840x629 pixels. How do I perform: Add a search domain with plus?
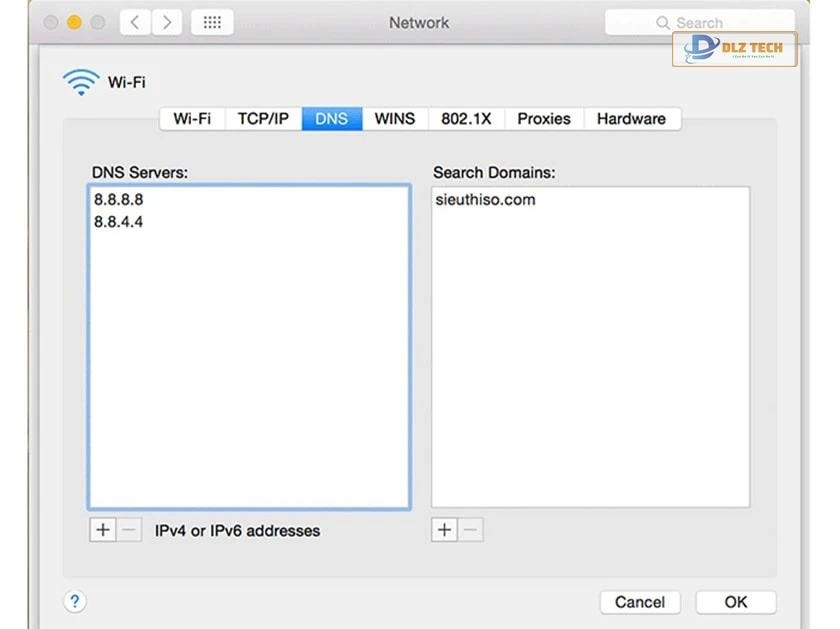click(x=444, y=530)
